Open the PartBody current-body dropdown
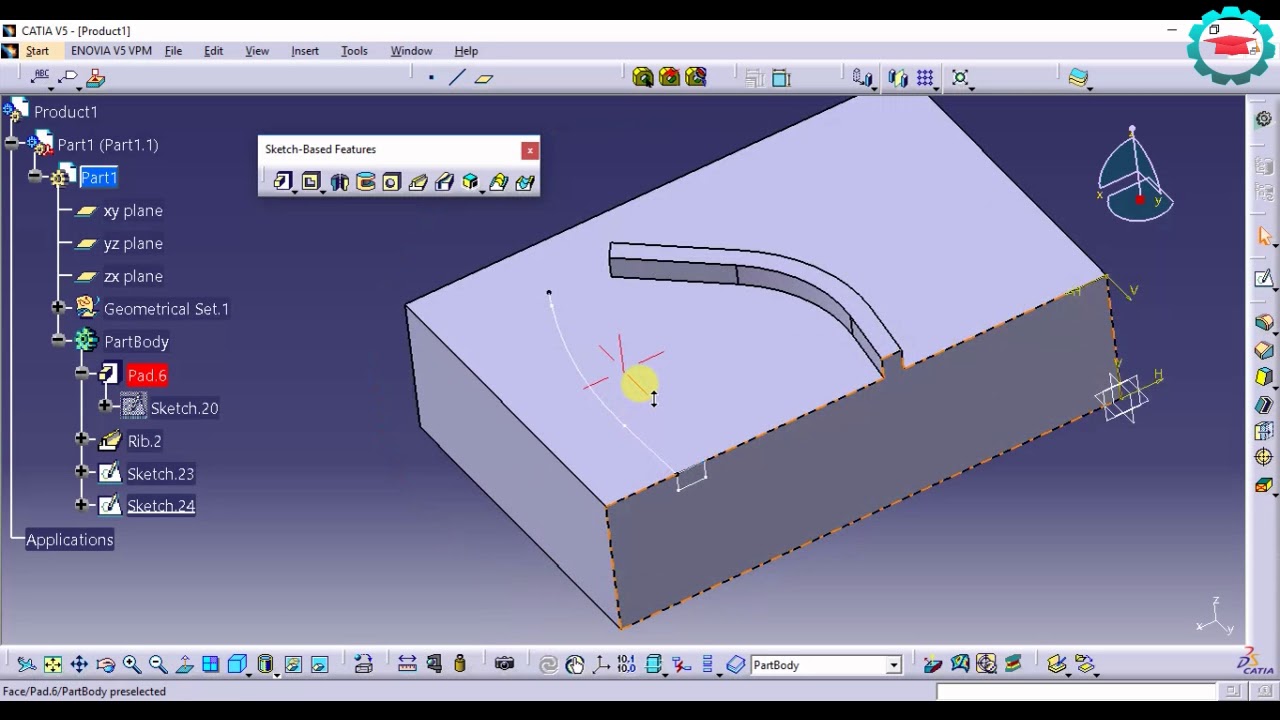The width and height of the screenshot is (1280, 720). (894, 665)
